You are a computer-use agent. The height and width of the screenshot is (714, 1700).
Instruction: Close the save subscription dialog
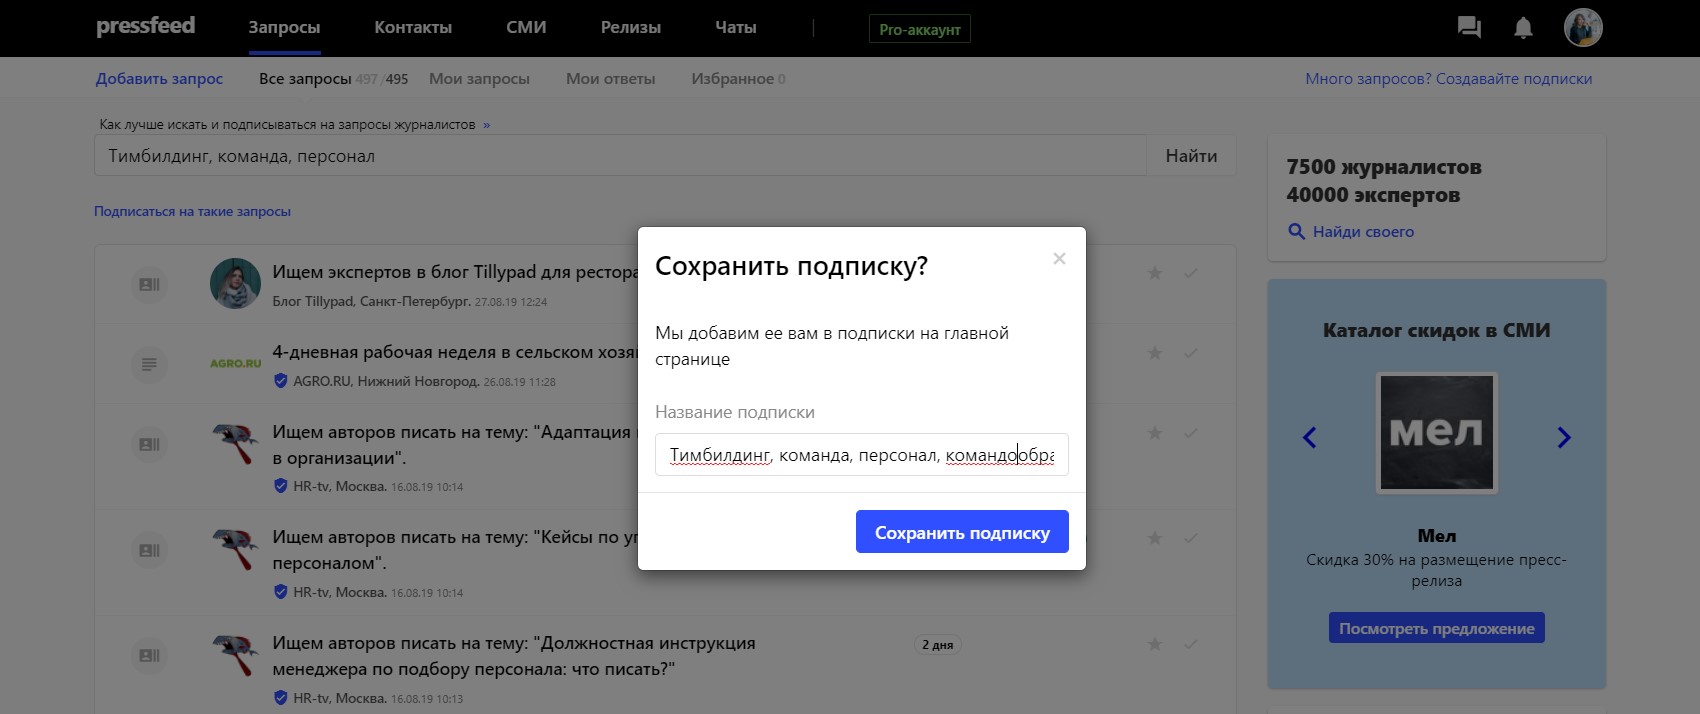coord(1059,259)
